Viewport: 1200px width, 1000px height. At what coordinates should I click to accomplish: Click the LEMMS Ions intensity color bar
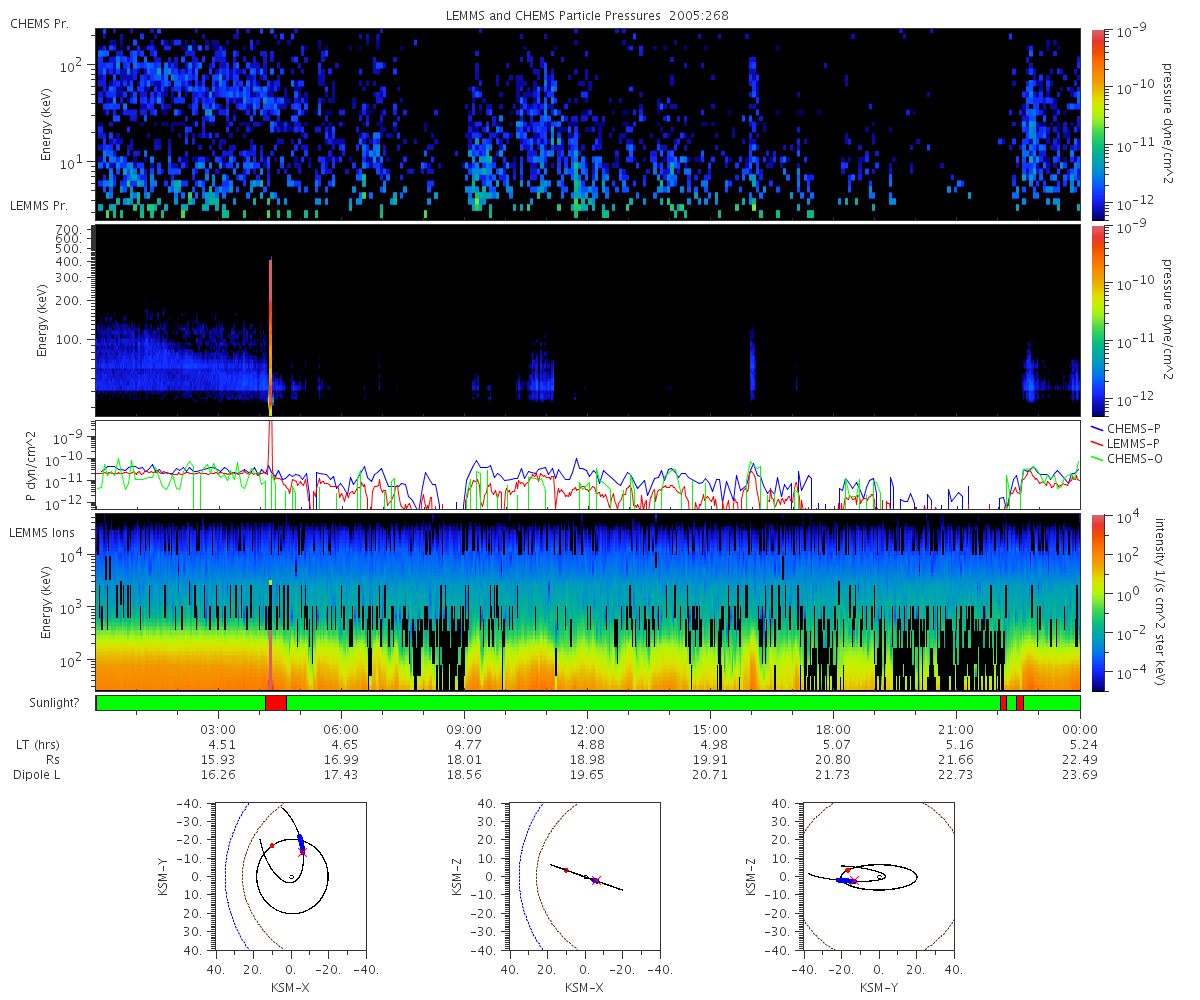tap(1097, 602)
